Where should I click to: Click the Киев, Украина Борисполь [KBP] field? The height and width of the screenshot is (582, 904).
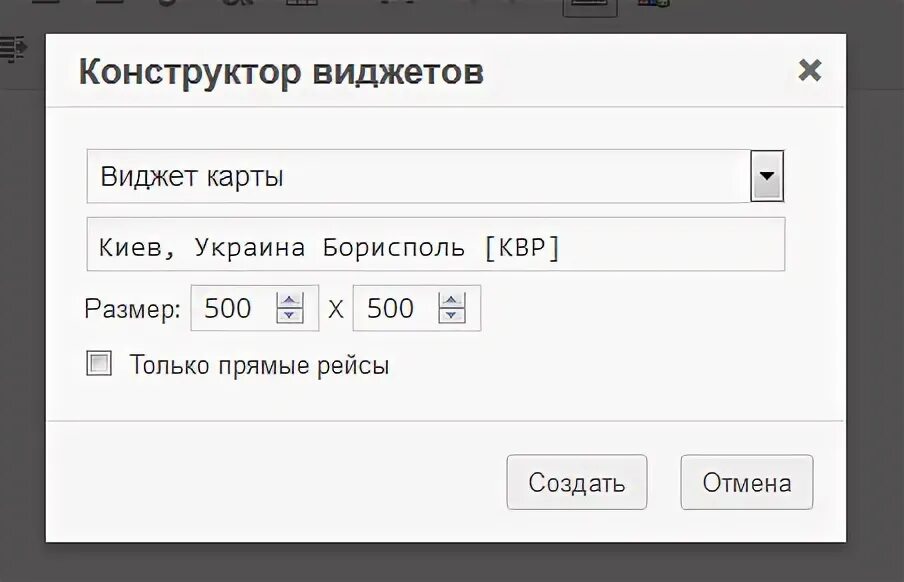tap(435, 245)
